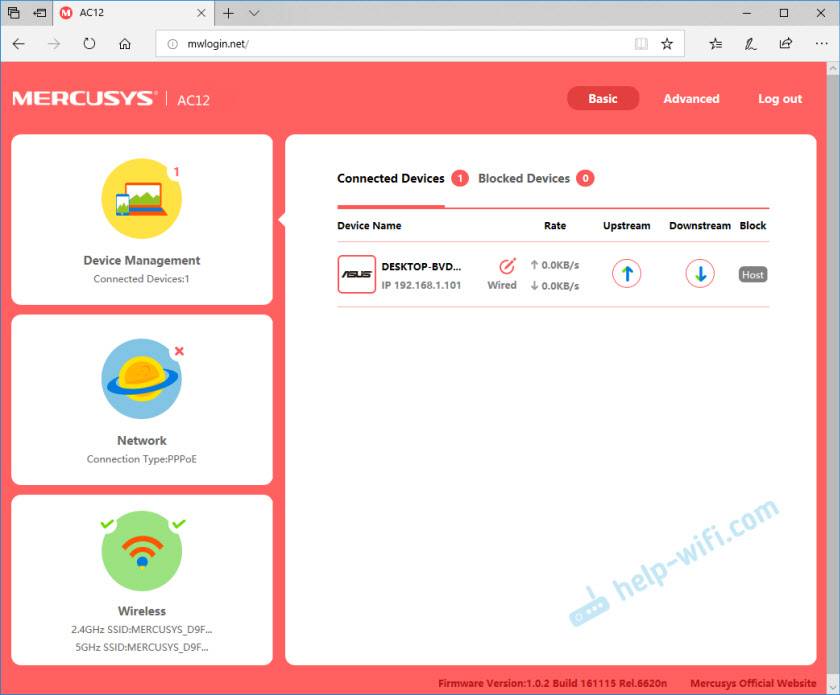Click the Downstream column header
The image size is (840, 695).
pos(700,226)
